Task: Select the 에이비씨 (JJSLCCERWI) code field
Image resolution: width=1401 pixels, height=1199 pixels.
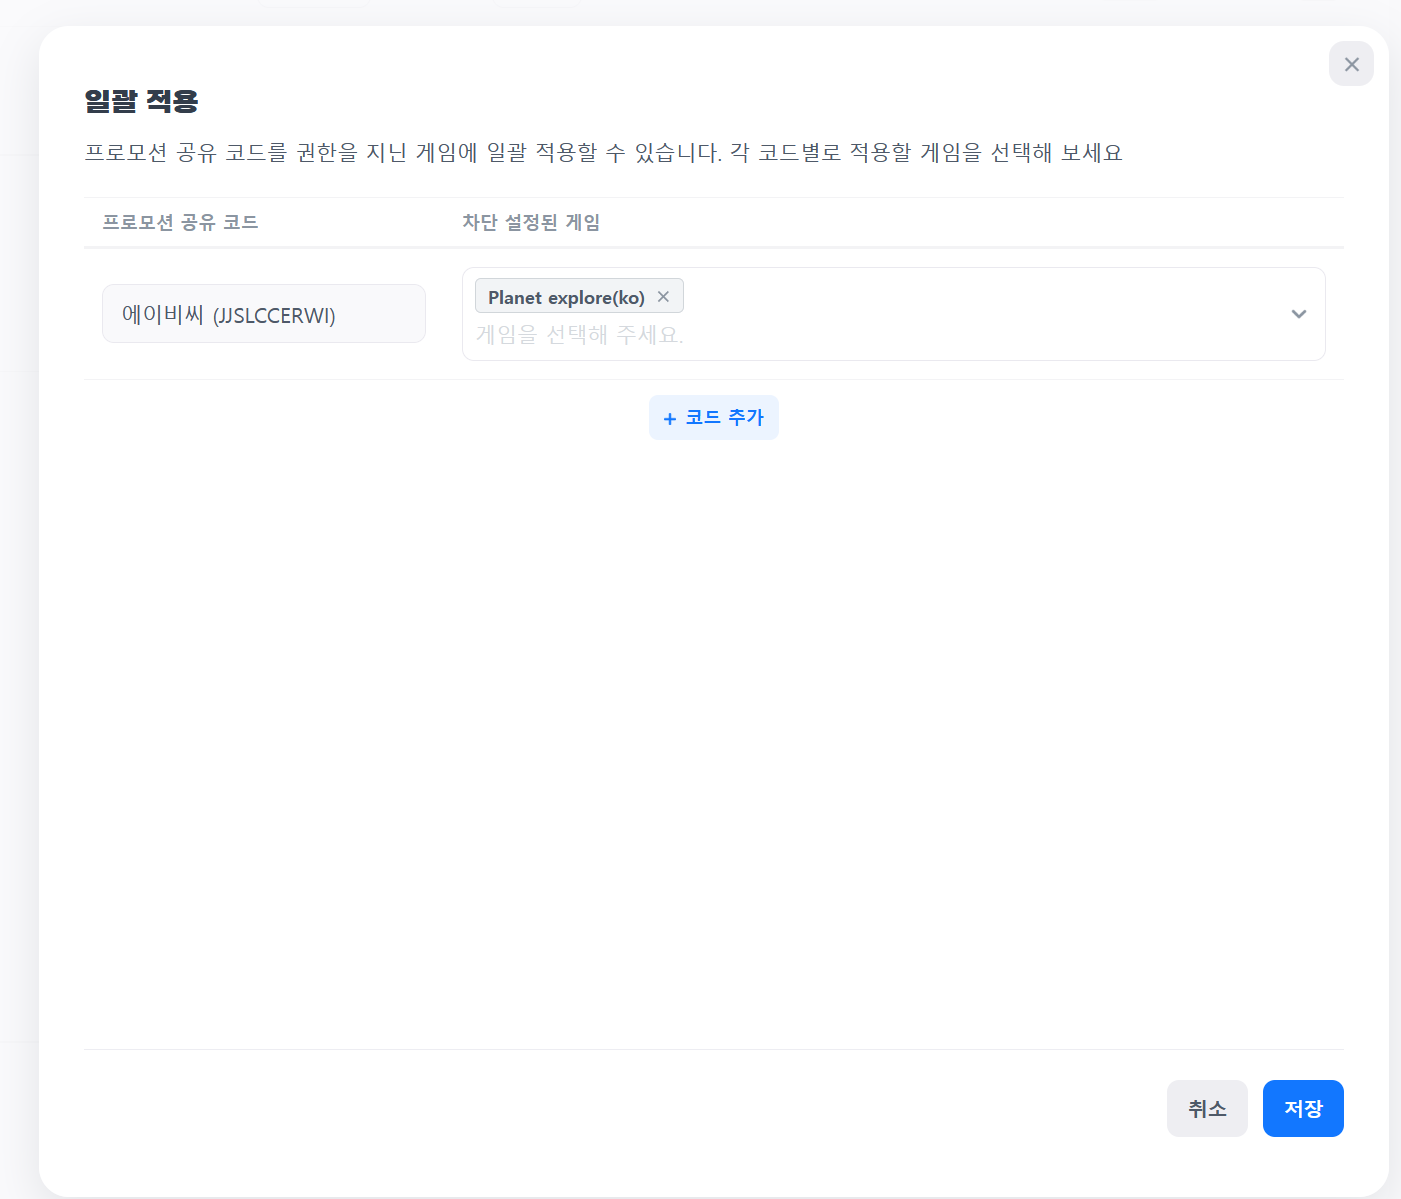Action: 264,314
